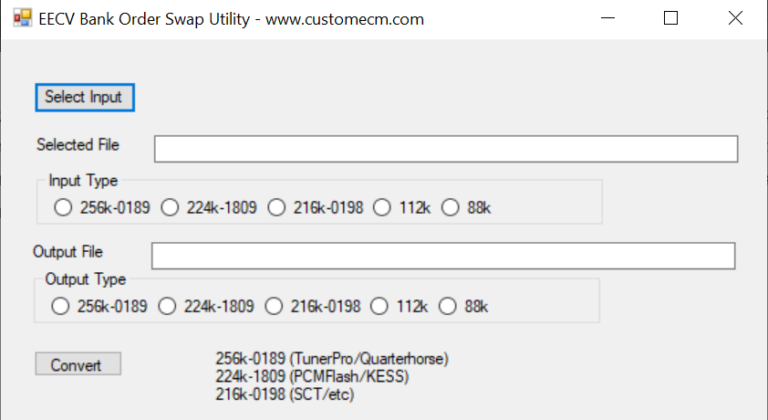Choose 216k-0198 as Input Type
768x420 pixels.
coord(277,208)
